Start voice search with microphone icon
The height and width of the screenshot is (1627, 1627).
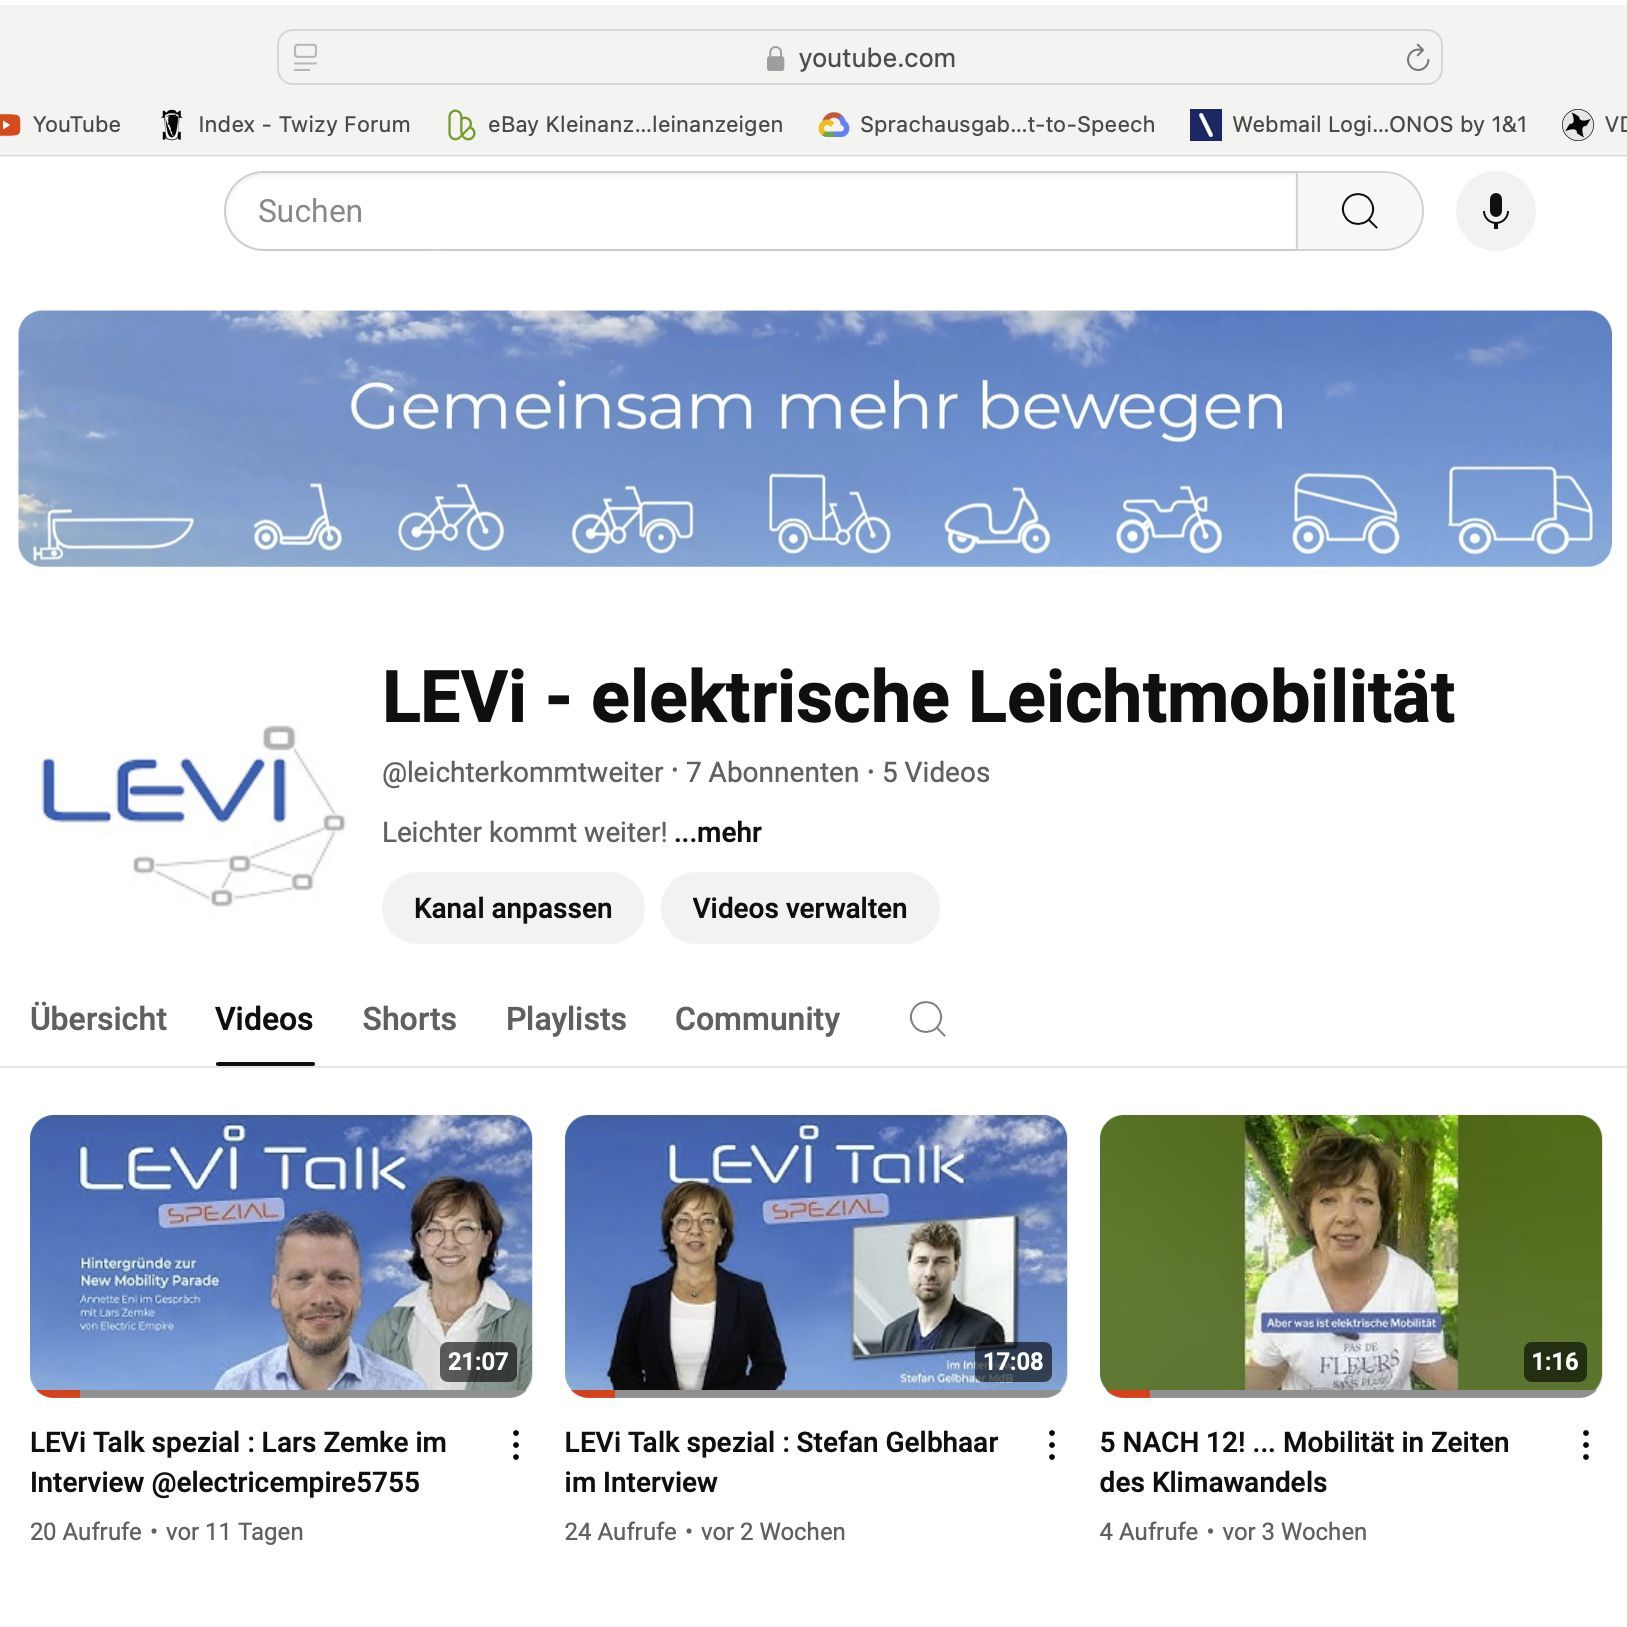(1495, 211)
